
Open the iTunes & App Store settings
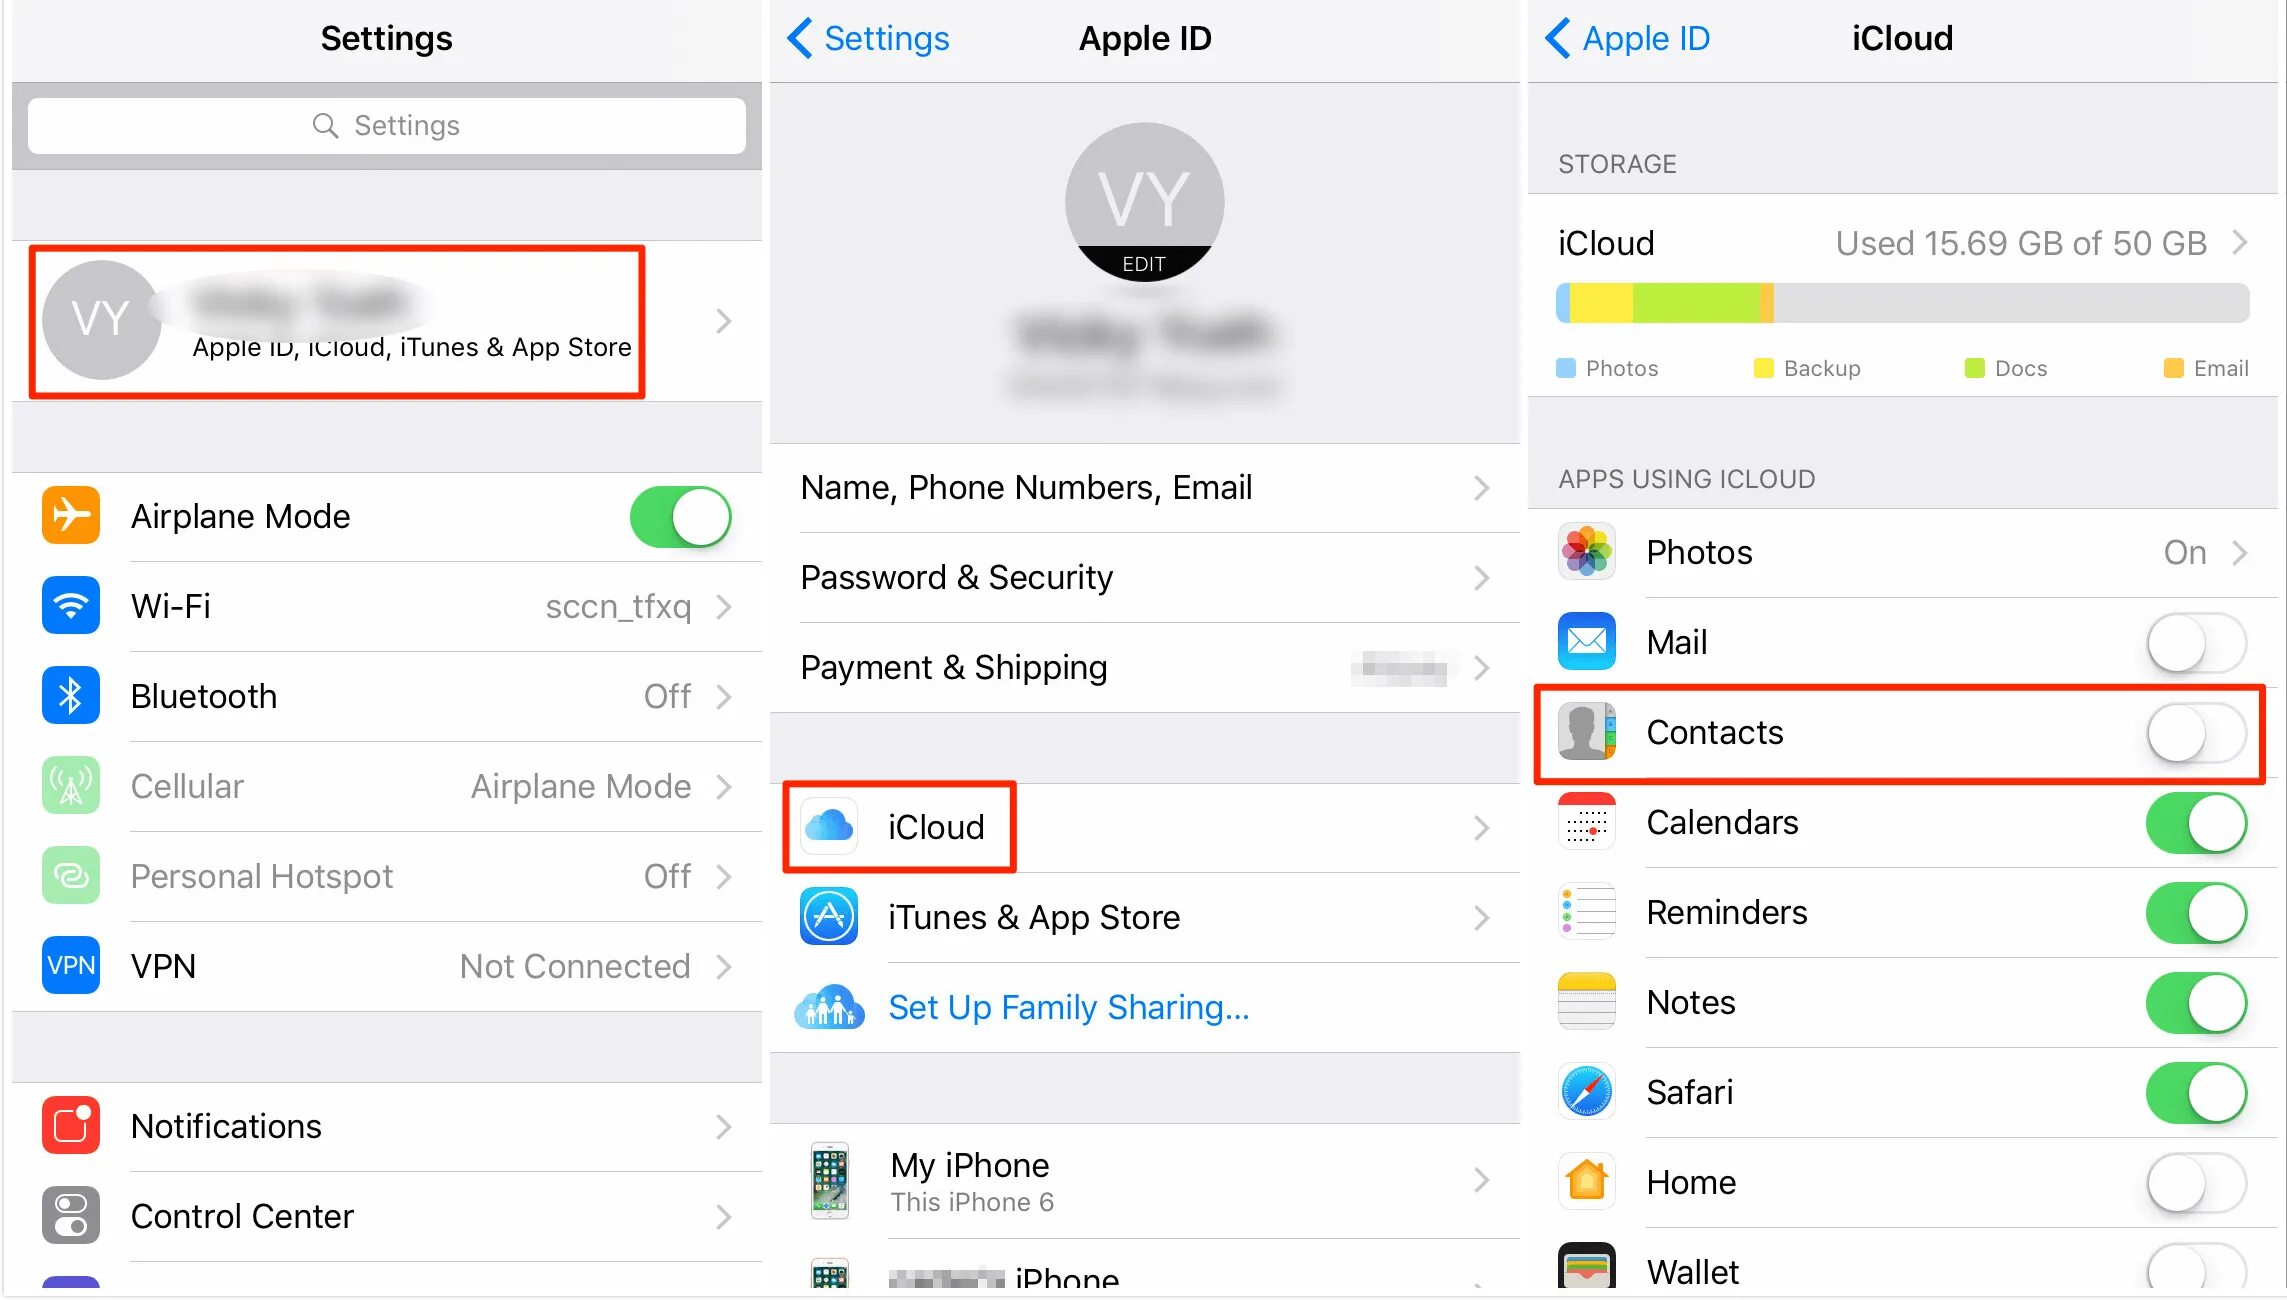pyautogui.click(x=1144, y=918)
